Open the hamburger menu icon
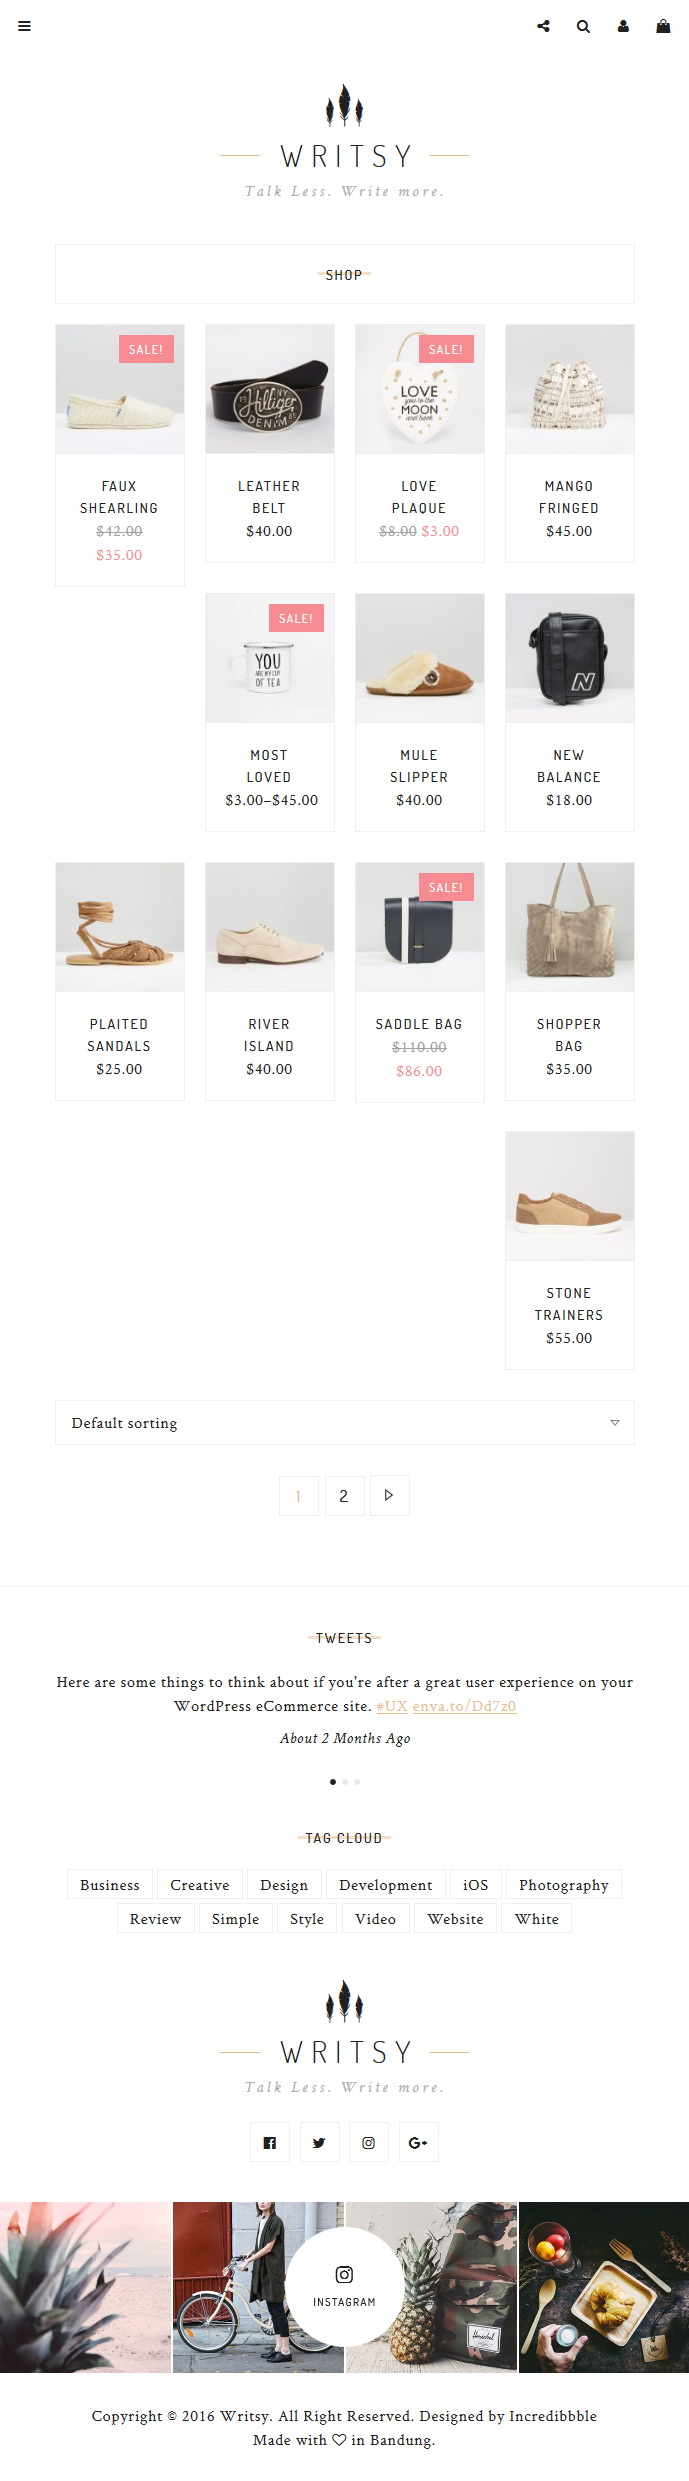The height and width of the screenshot is (2481, 689). (25, 27)
